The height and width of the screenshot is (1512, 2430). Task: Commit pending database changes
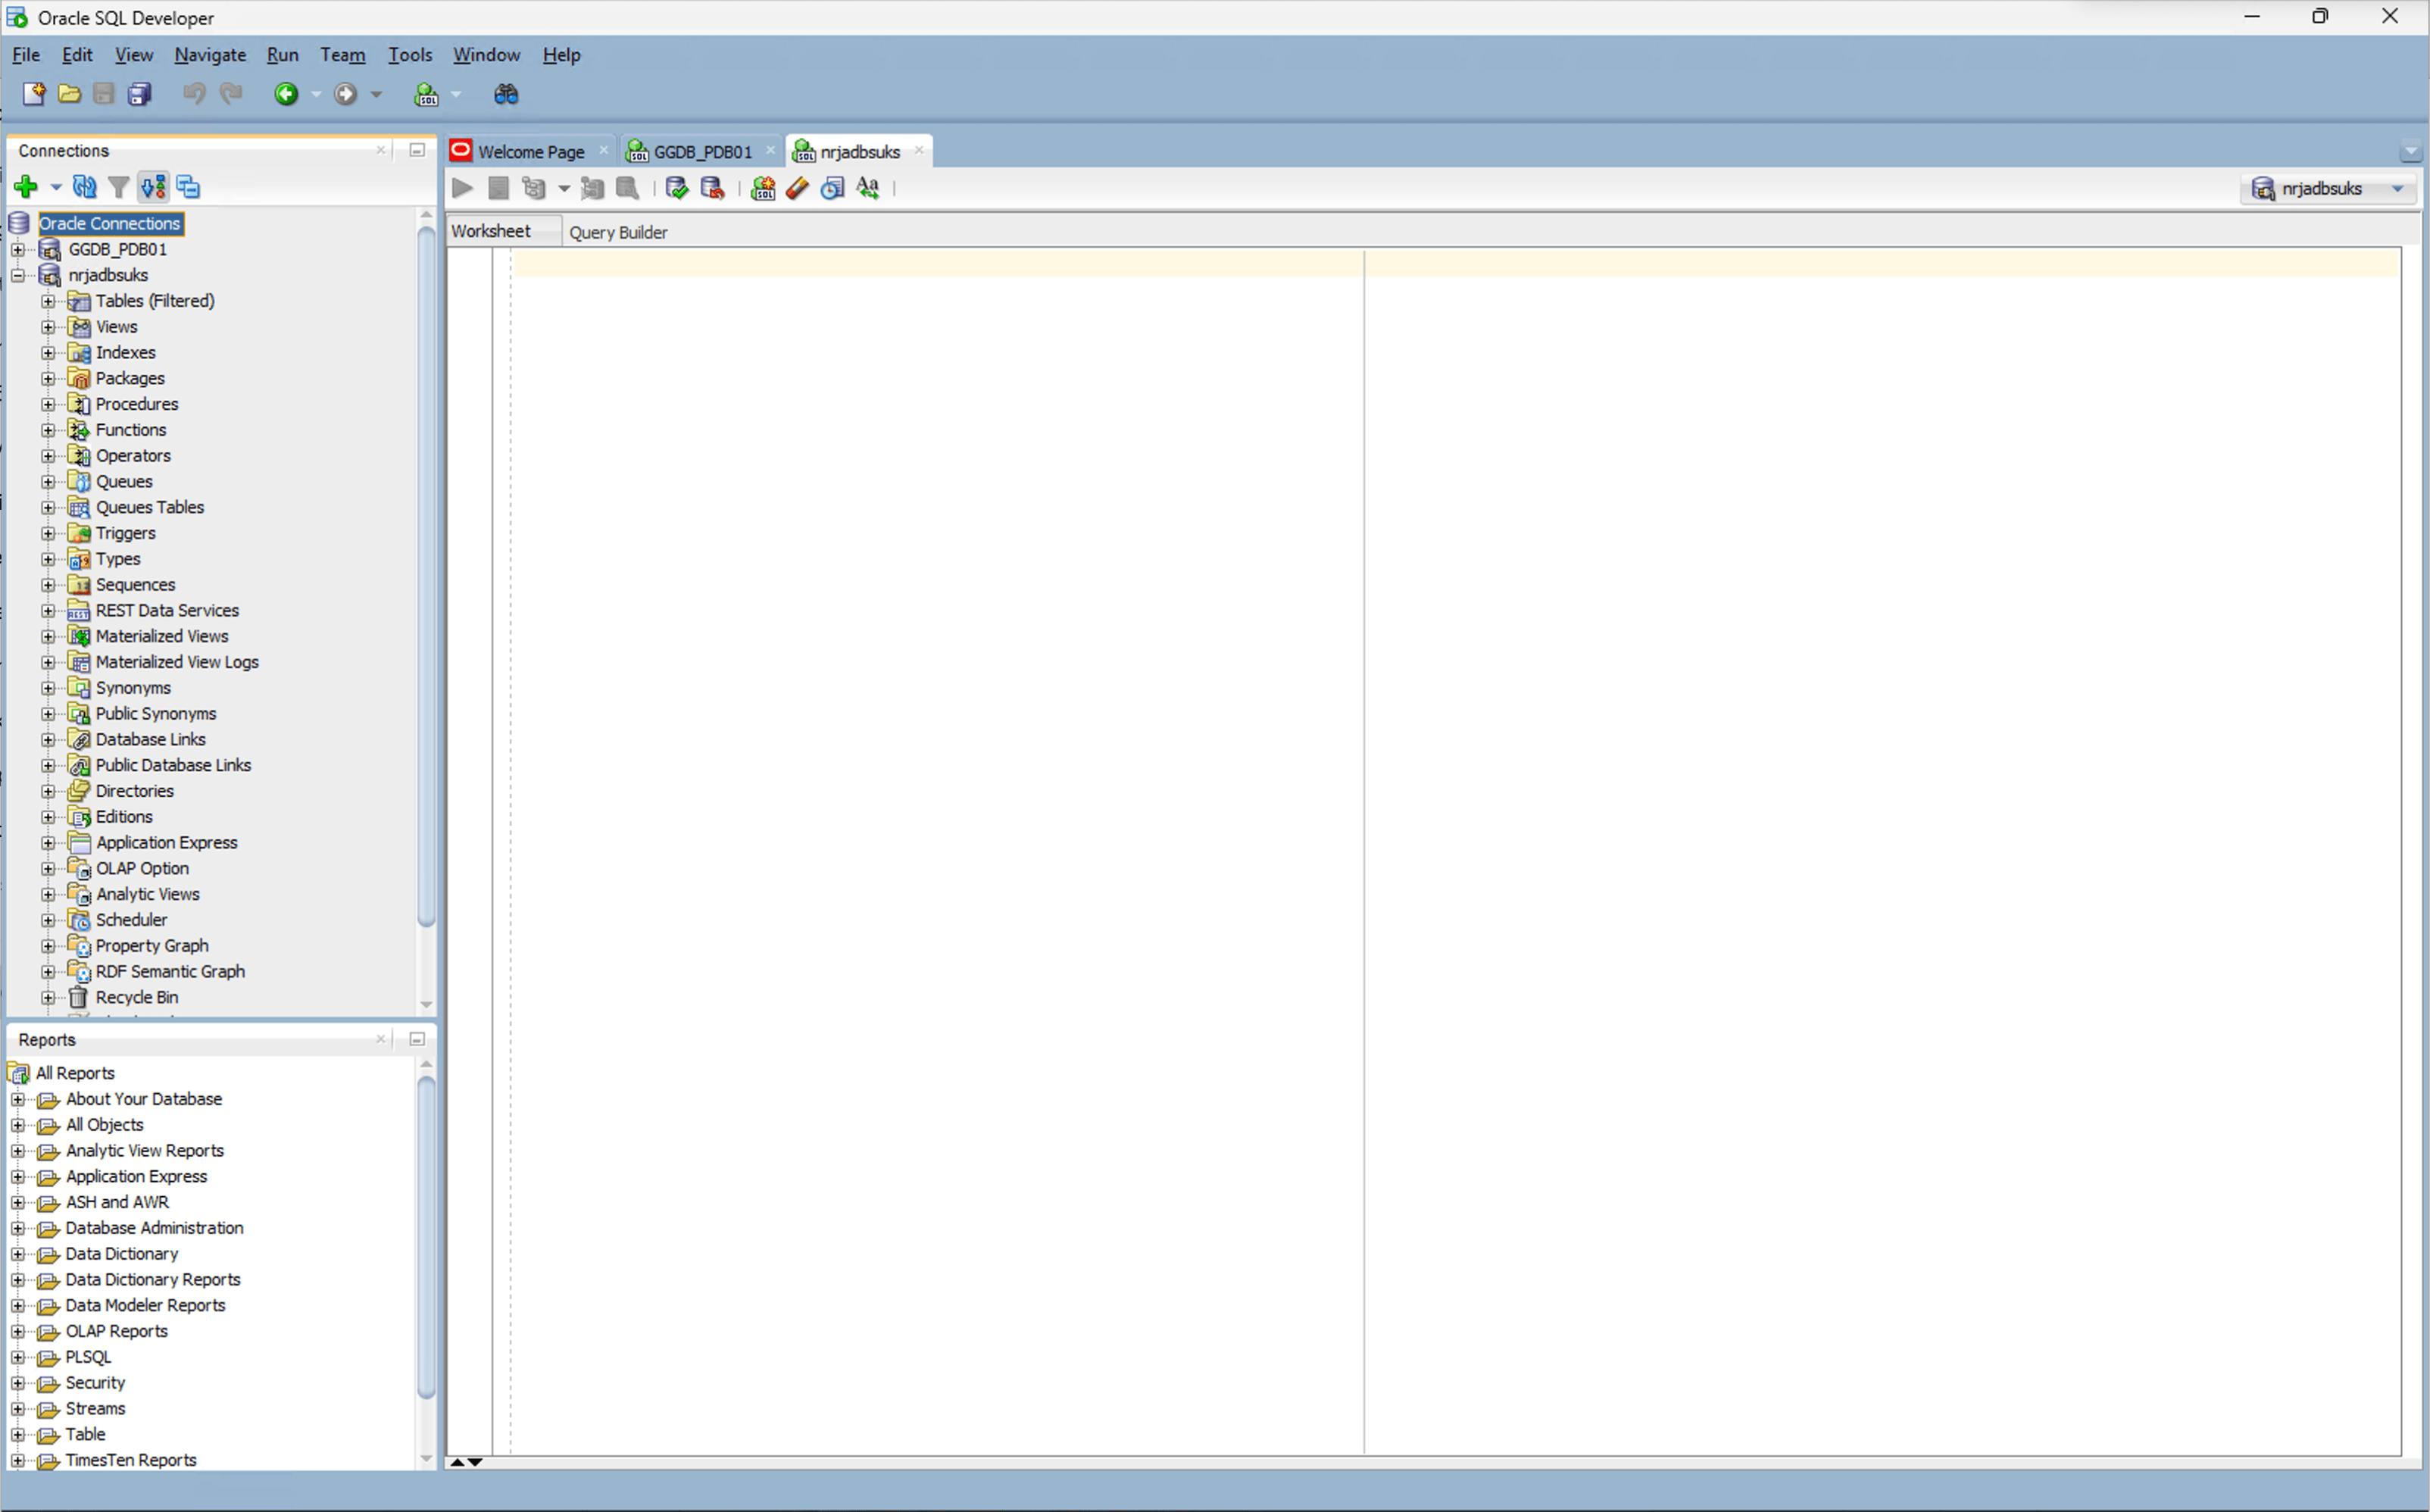tap(676, 188)
